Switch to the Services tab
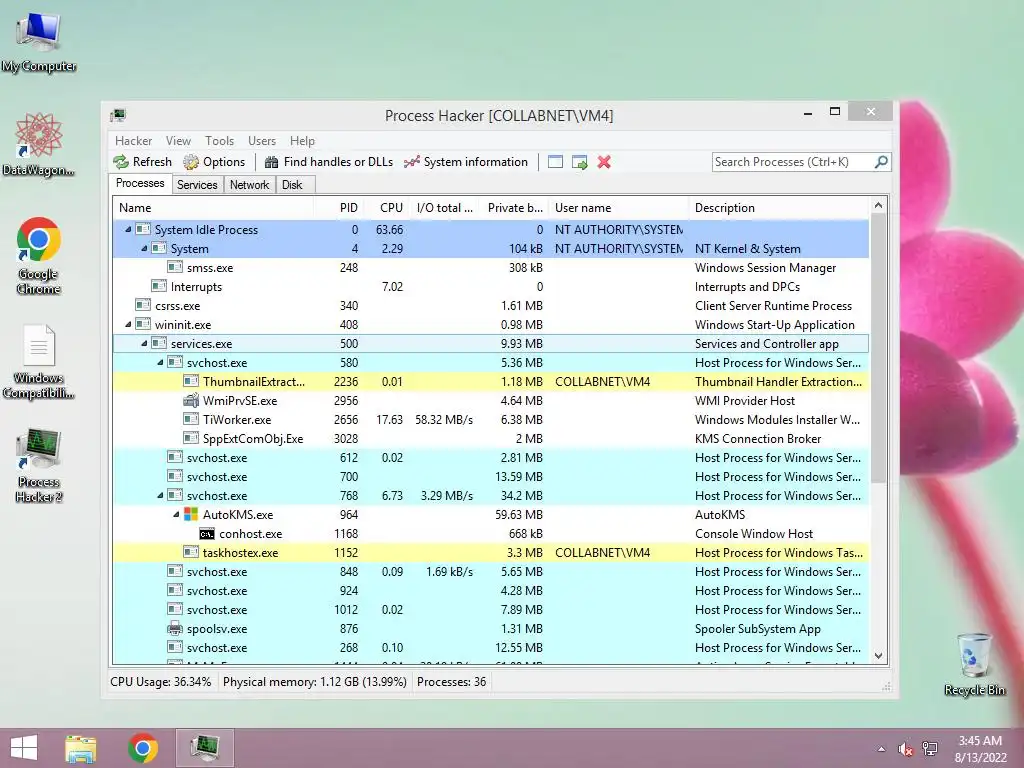1024x768 pixels. coord(197,185)
